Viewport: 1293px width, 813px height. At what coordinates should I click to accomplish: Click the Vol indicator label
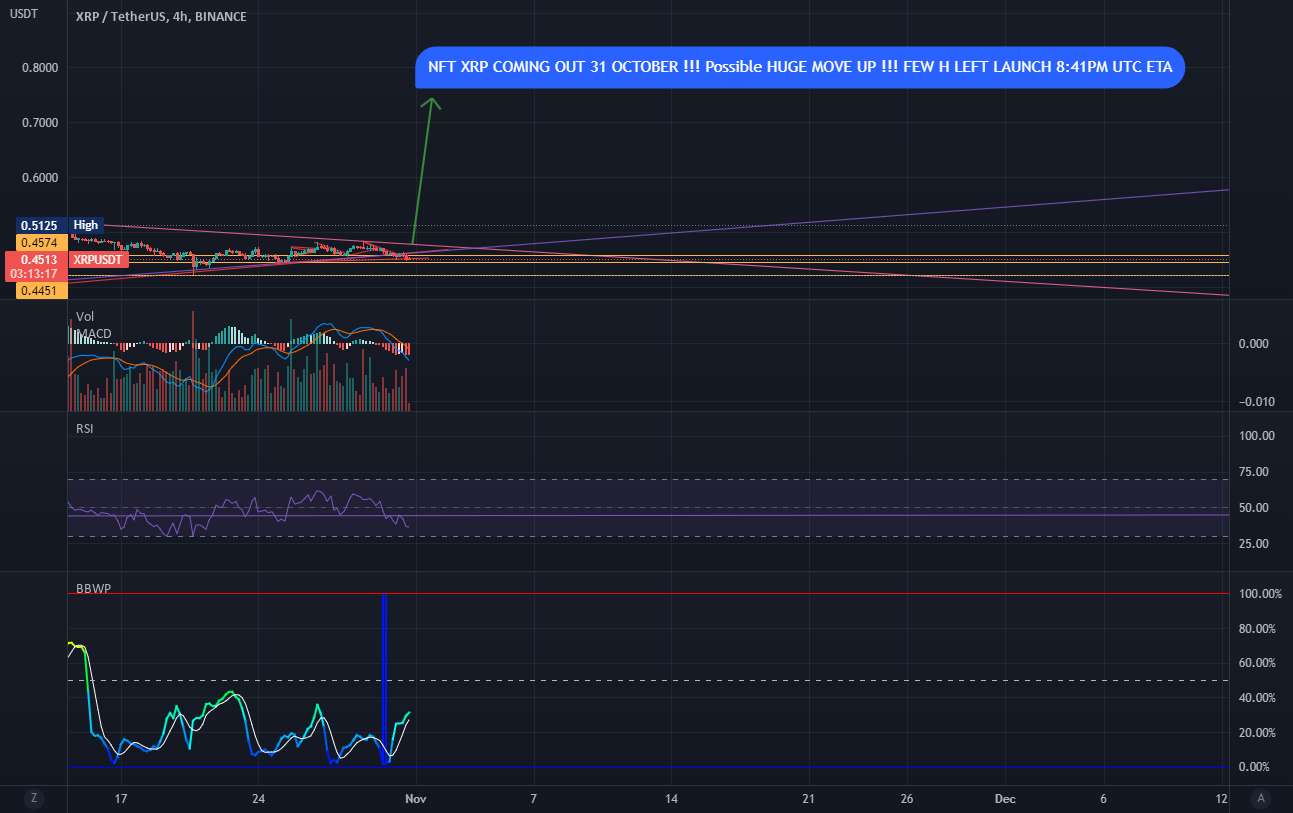[86, 316]
